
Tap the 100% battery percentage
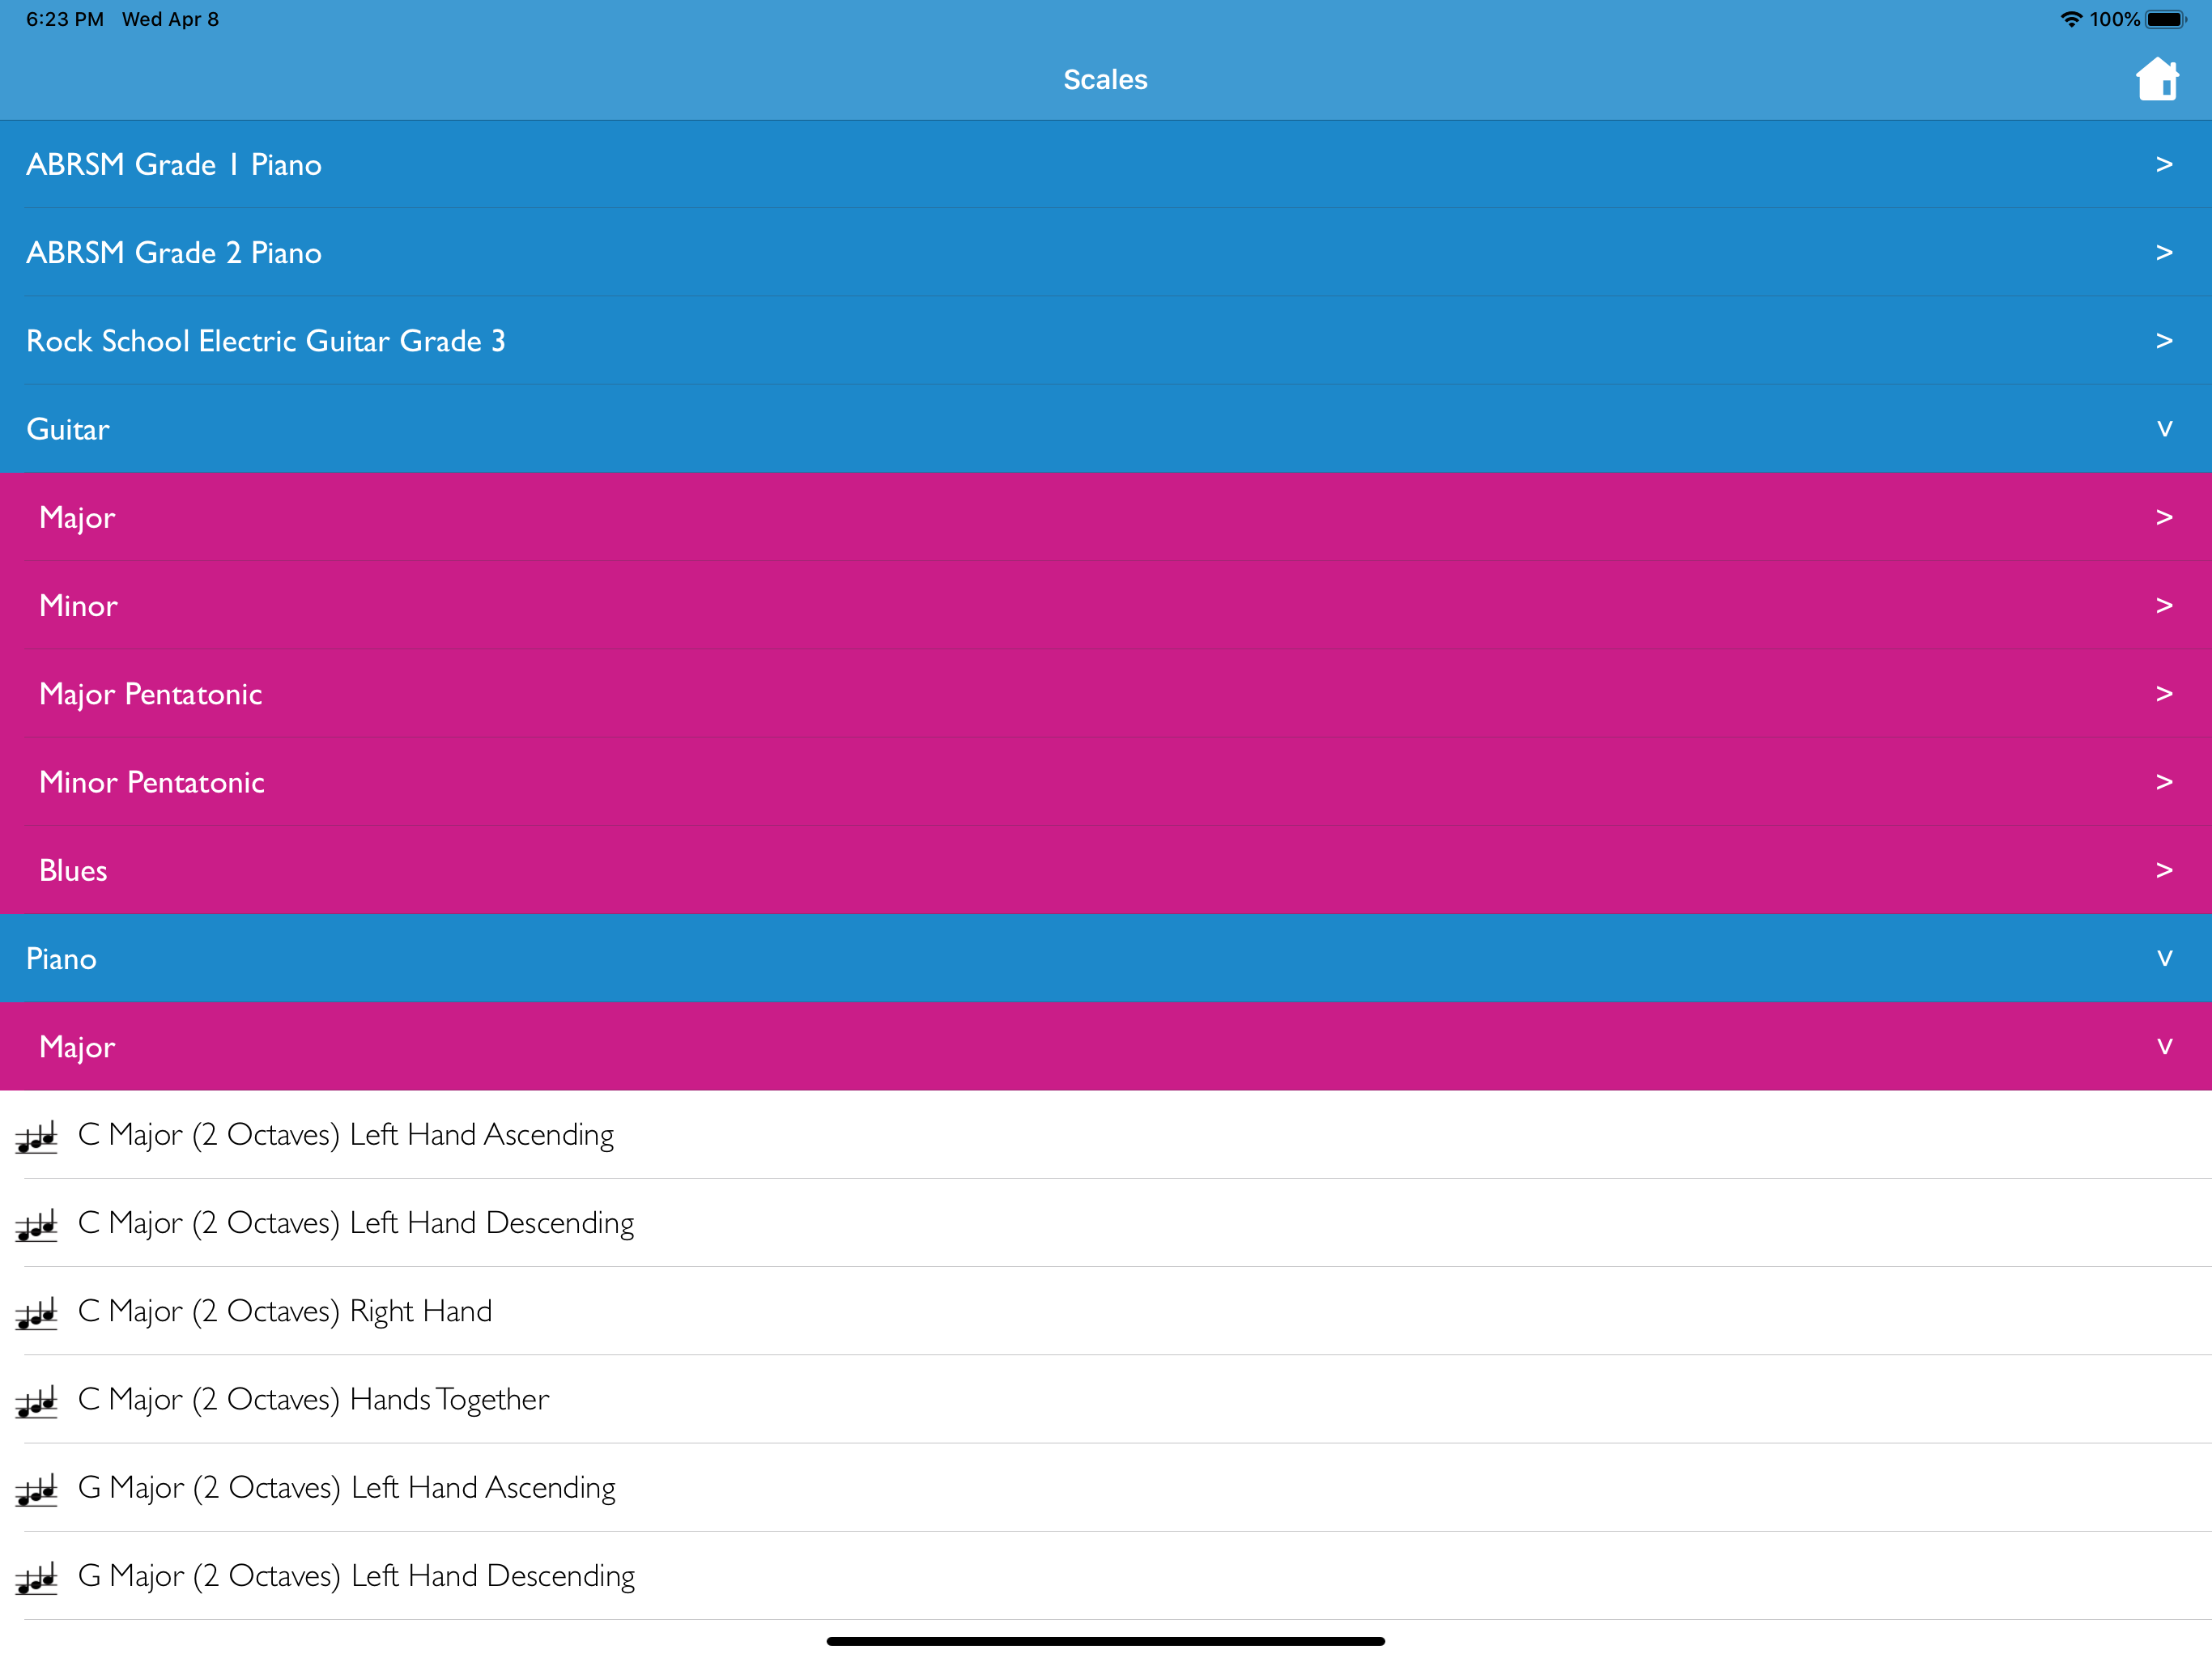pos(2114,19)
